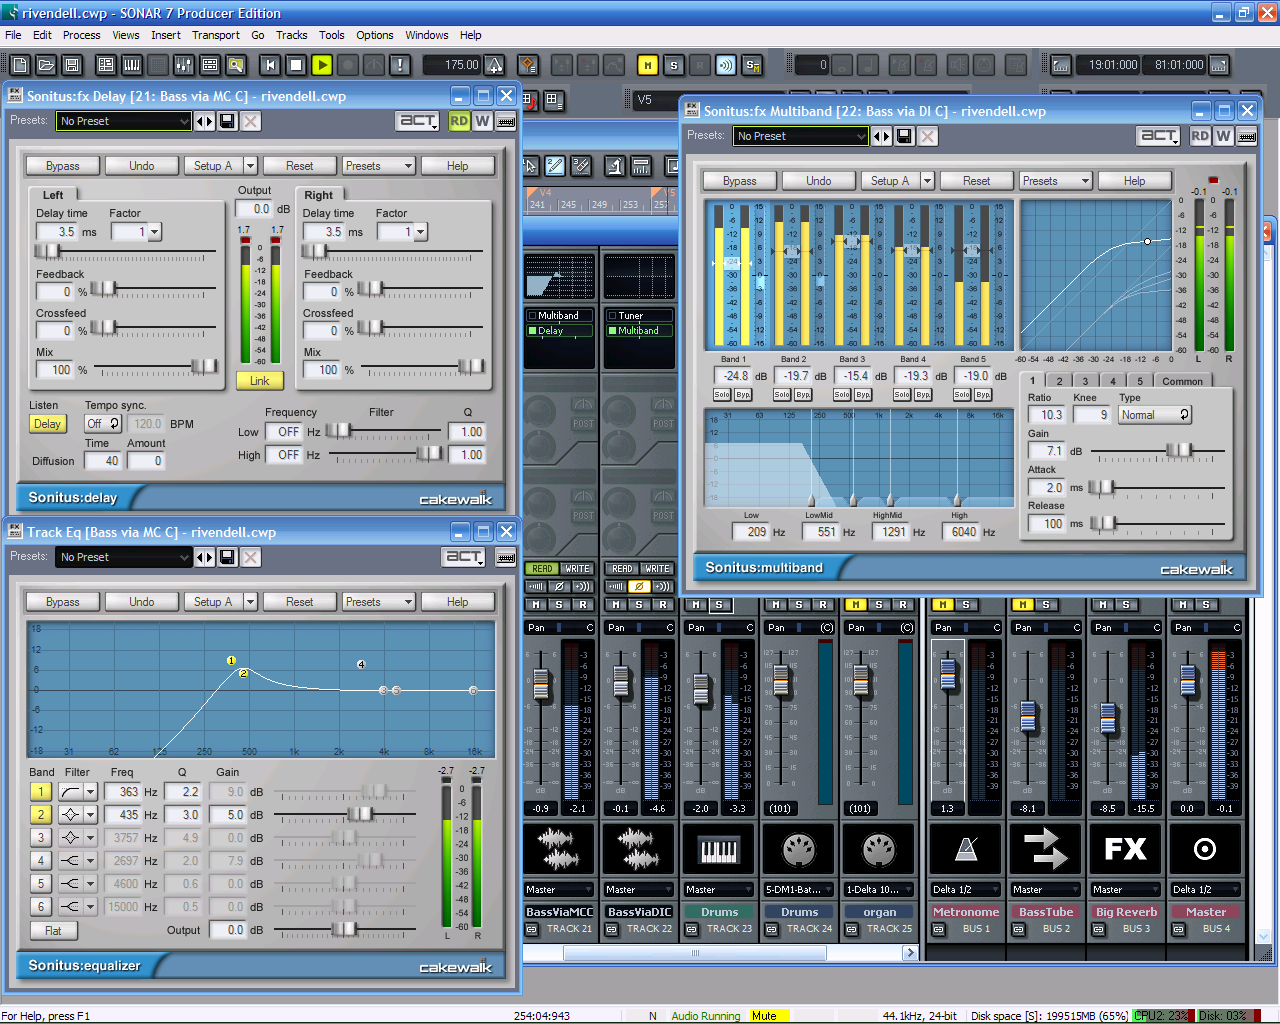Click Help in the Multiband plugin
The image size is (1280, 1024).
pos(1134,181)
